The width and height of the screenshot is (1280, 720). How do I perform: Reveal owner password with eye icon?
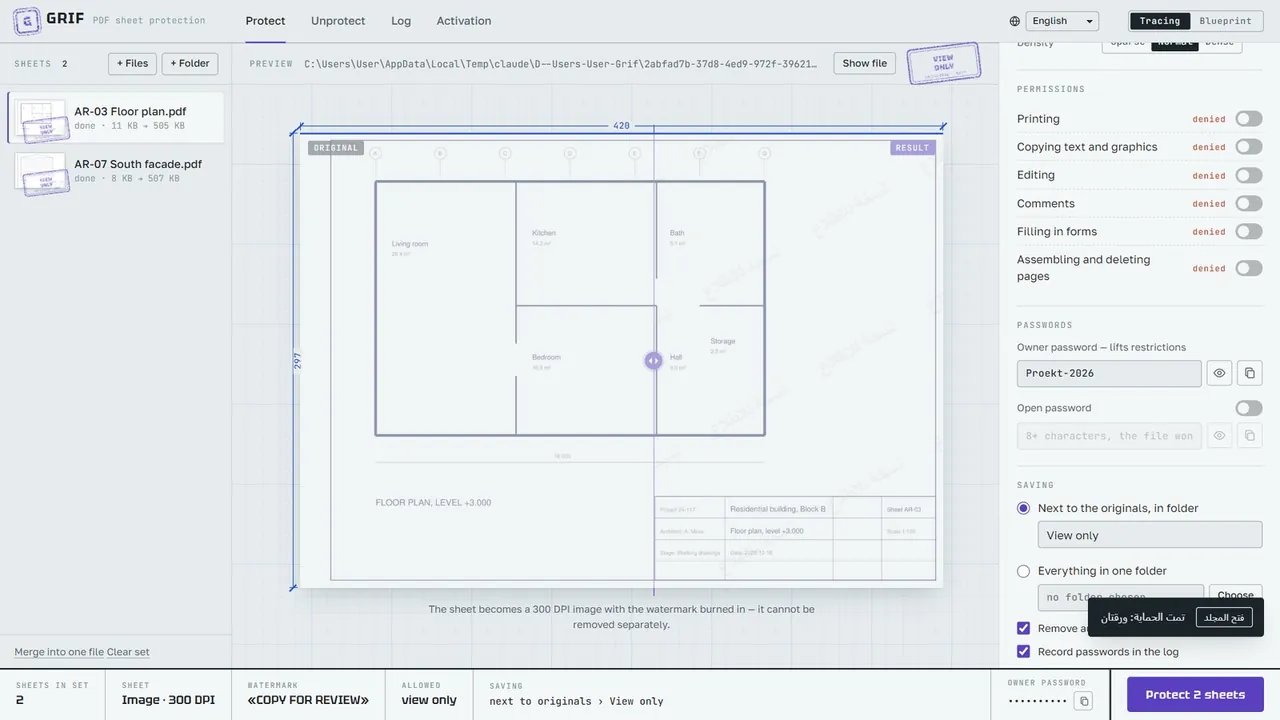point(1219,373)
